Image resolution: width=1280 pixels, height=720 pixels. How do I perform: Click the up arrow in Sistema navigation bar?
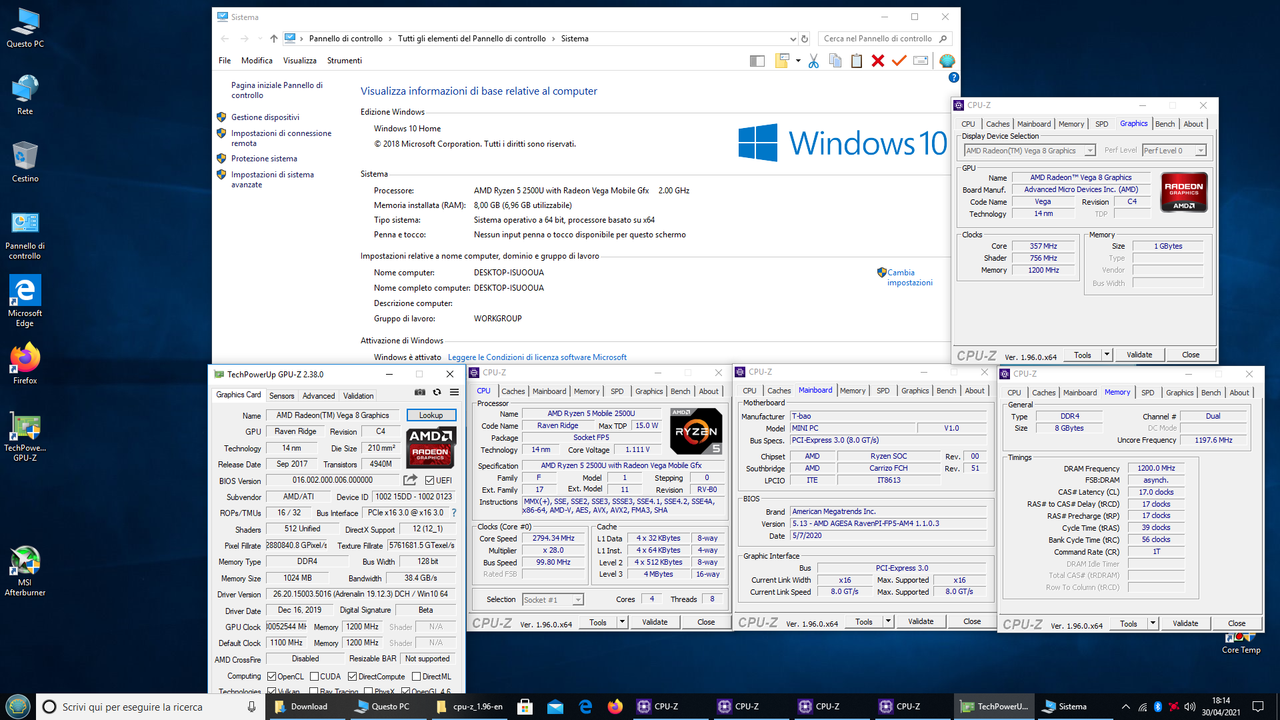point(273,38)
